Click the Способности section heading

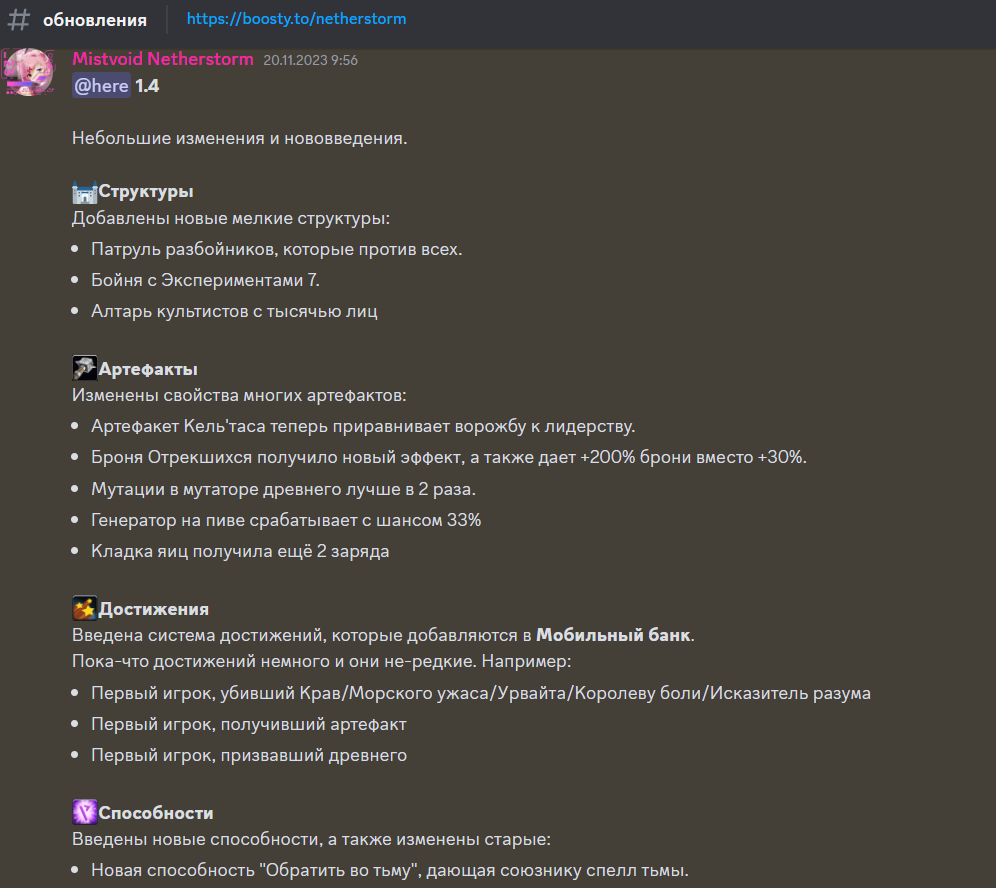click(x=156, y=813)
